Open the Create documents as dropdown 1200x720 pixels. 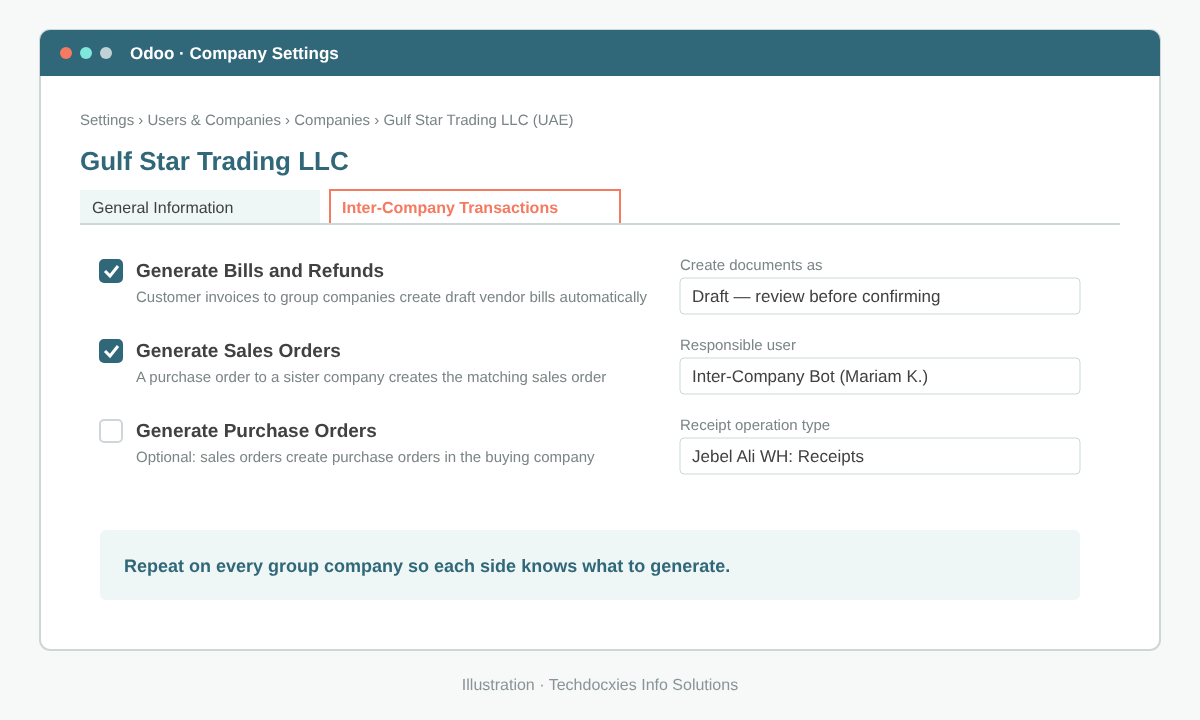click(x=880, y=296)
